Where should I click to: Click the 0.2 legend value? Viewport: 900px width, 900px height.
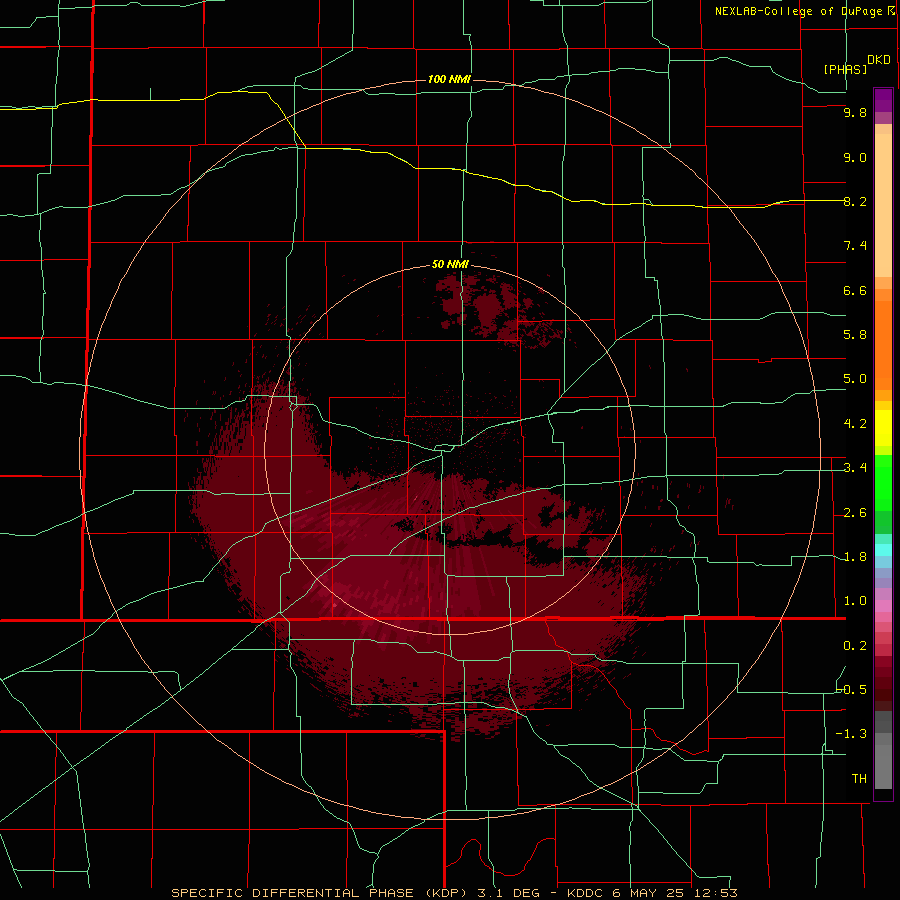[x=855, y=646]
